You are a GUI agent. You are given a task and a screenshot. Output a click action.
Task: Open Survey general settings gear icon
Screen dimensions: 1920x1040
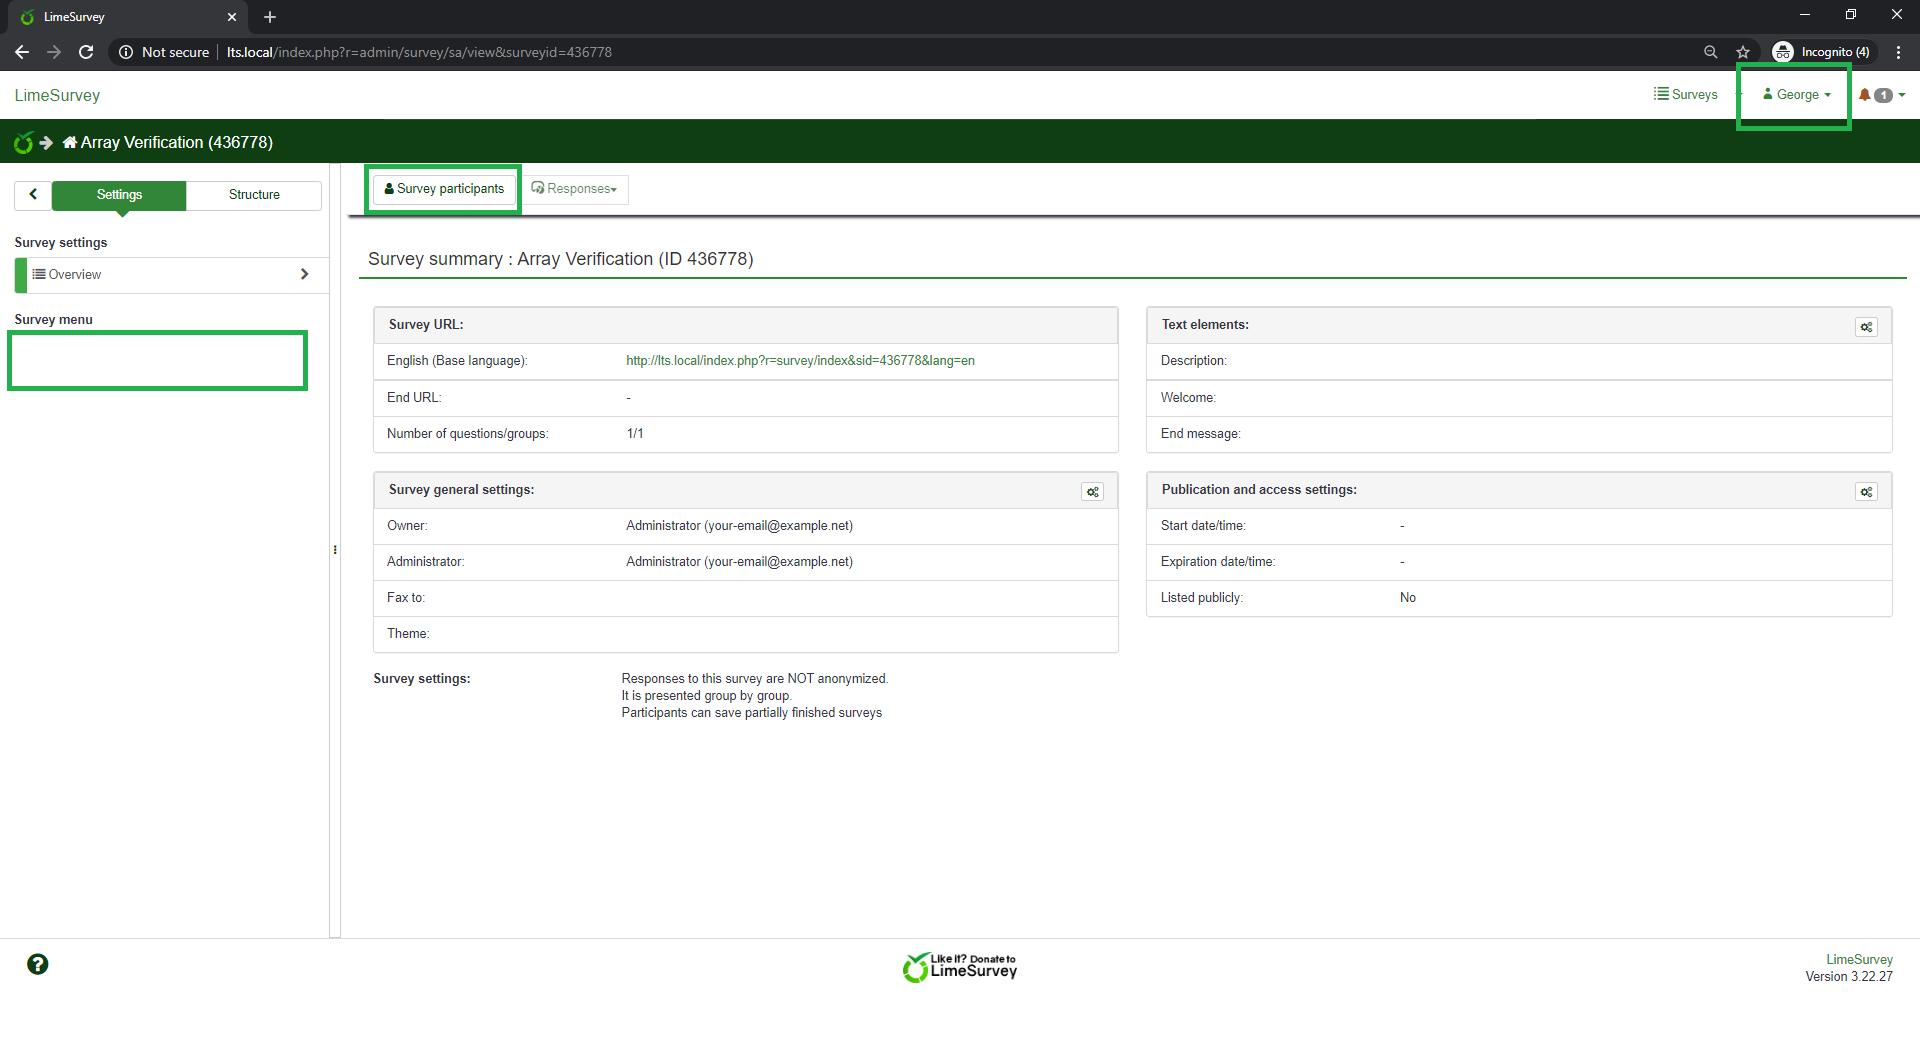tap(1092, 492)
